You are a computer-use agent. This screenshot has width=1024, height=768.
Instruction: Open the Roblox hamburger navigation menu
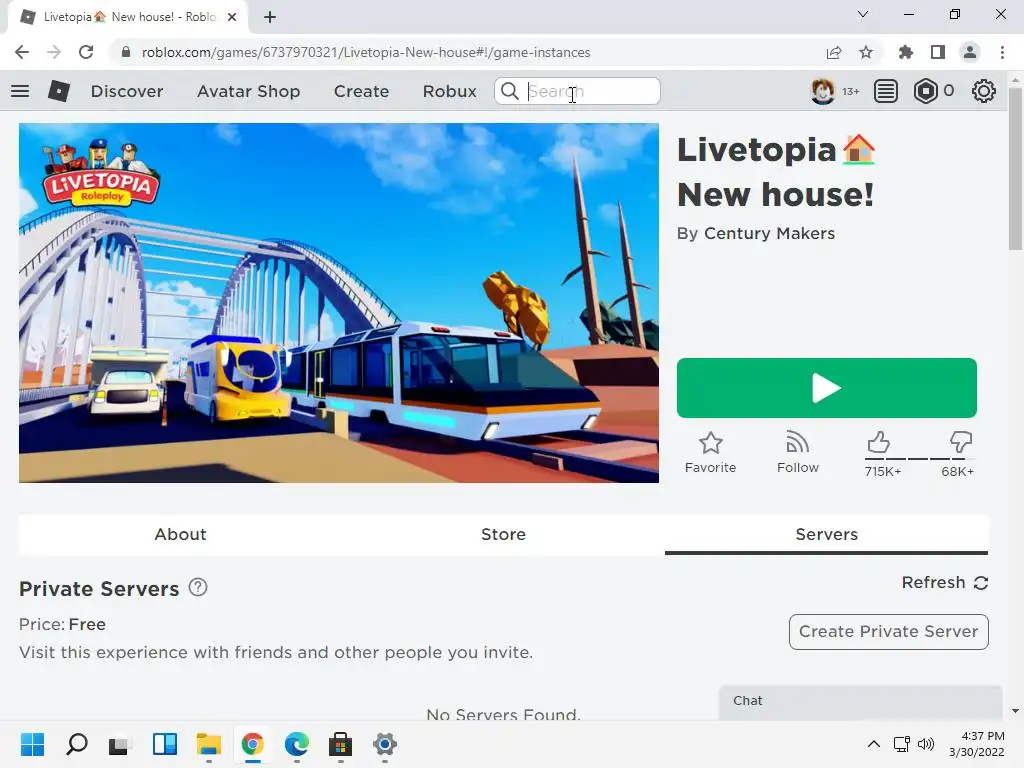[x=20, y=91]
